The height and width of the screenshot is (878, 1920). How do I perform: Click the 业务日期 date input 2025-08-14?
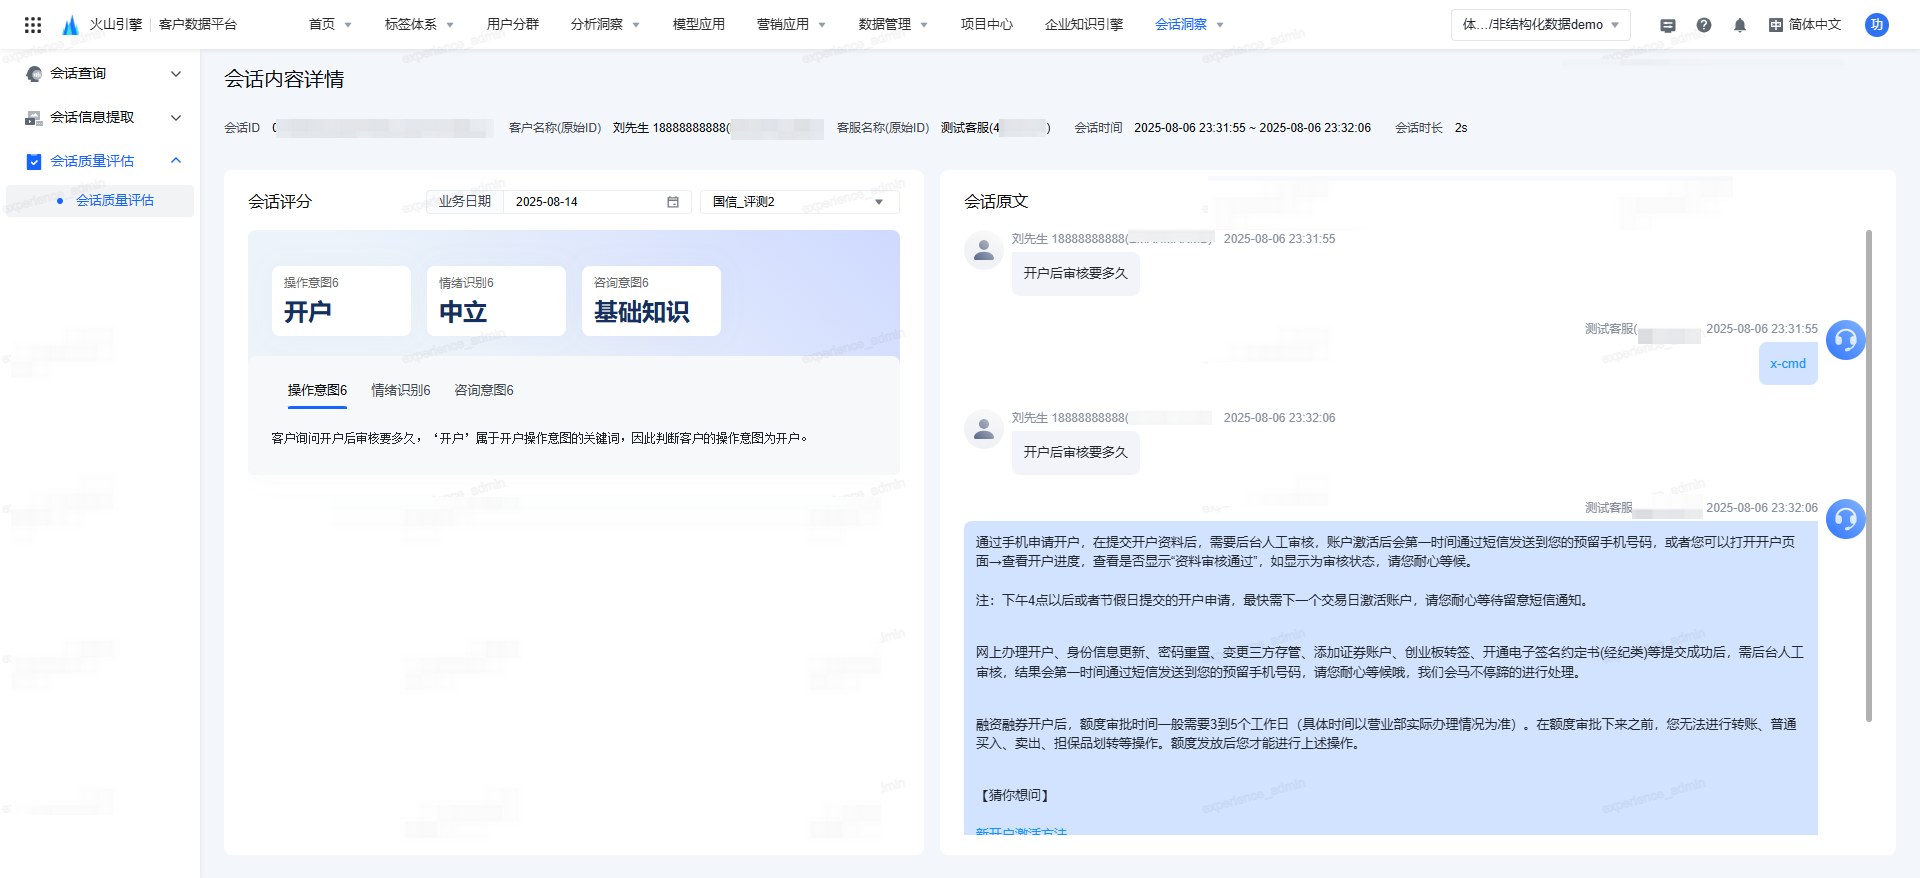[x=597, y=202]
